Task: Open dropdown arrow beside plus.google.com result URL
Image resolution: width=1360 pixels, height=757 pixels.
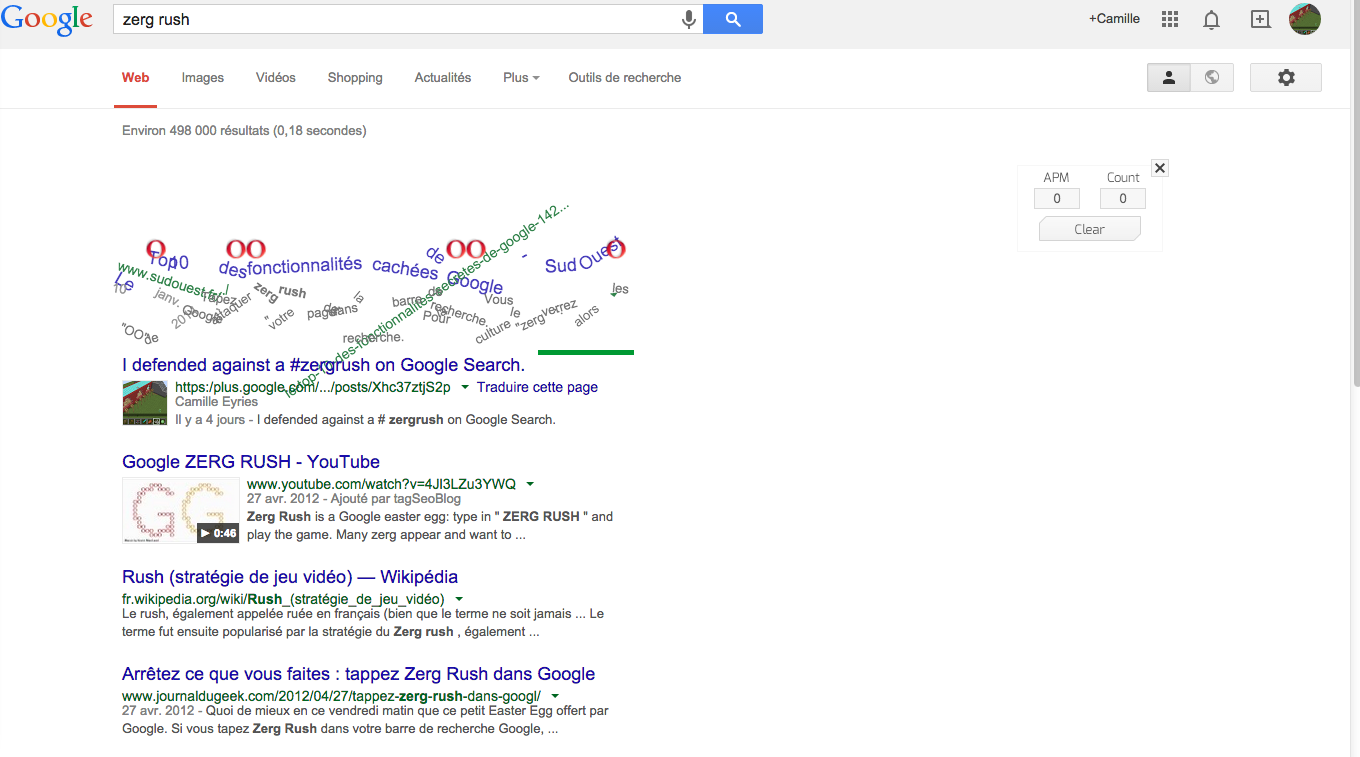Action: point(465,387)
